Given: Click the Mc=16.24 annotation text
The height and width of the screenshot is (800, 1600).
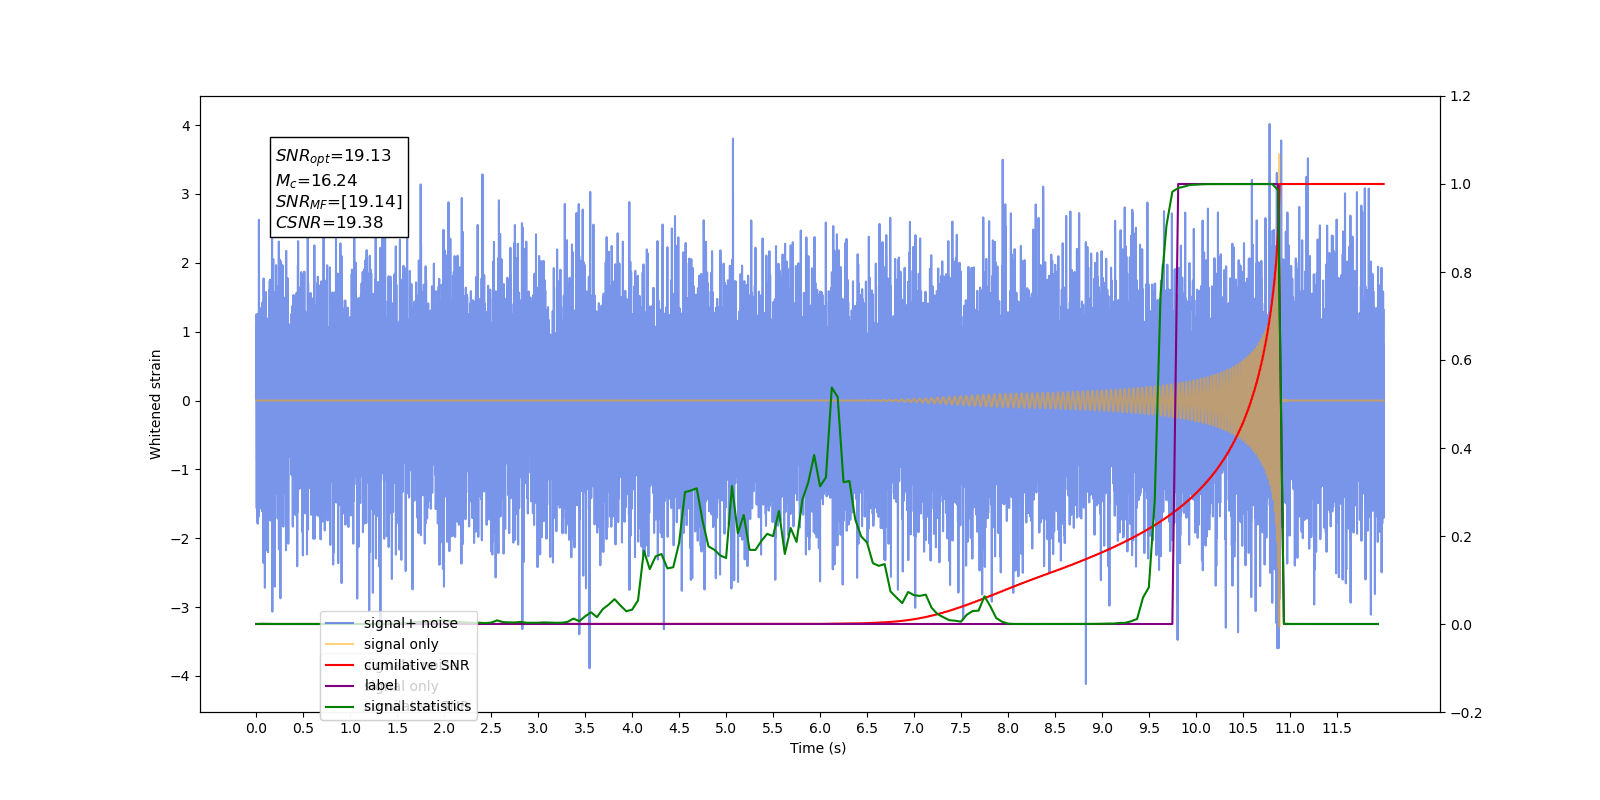Looking at the screenshot, I should point(316,180).
